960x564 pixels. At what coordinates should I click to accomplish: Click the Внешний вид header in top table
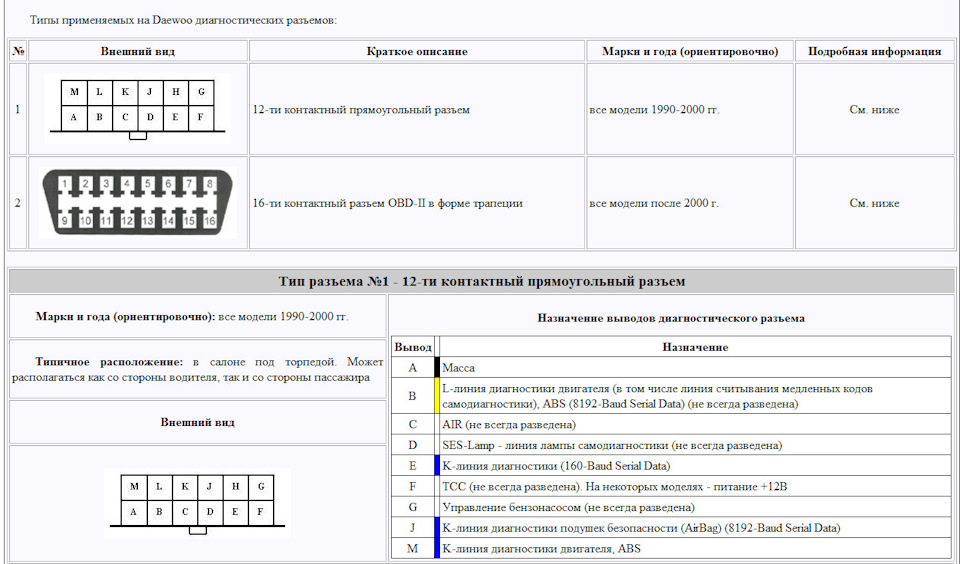click(138, 51)
